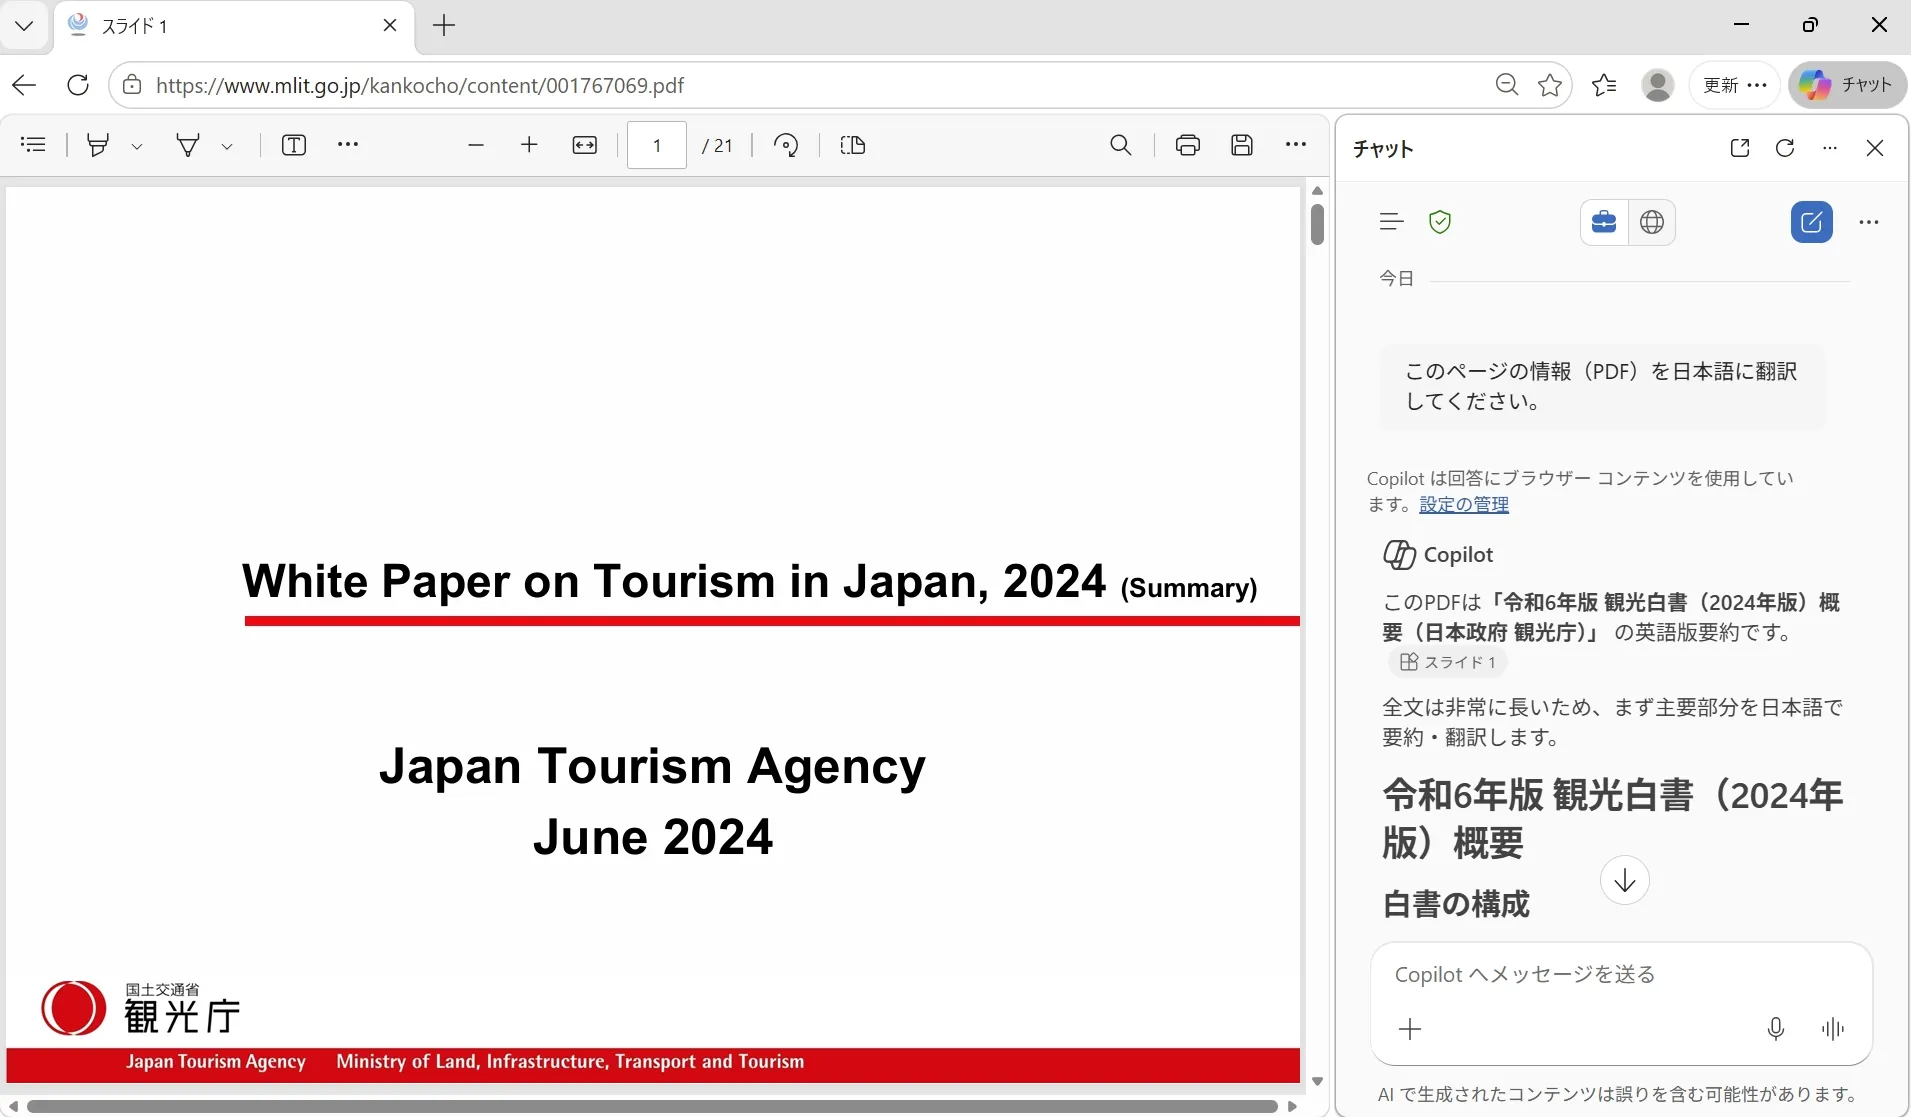Close the チャット side pane
This screenshot has height=1117, width=1911.
[x=1875, y=148]
